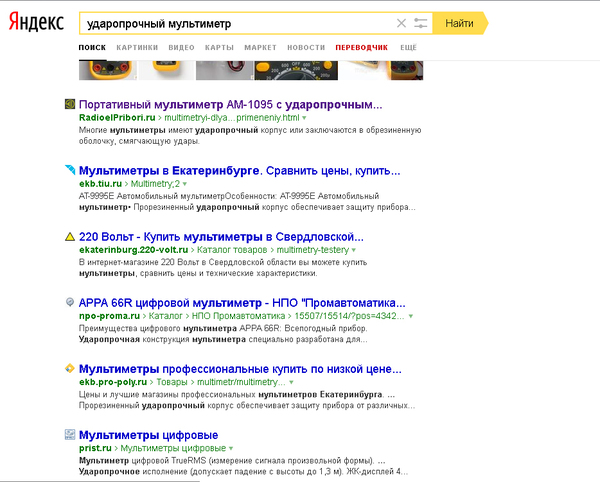Click the prist.ru favicon
Image resolution: width=600 pixels, height=482 pixels.
tap(70, 435)
